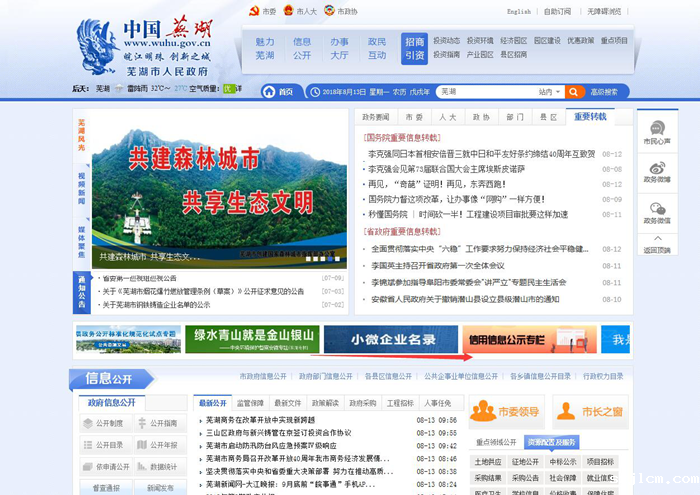
Task: Open 无障碍浏览 accessibility link
Action: click(604, 12)
